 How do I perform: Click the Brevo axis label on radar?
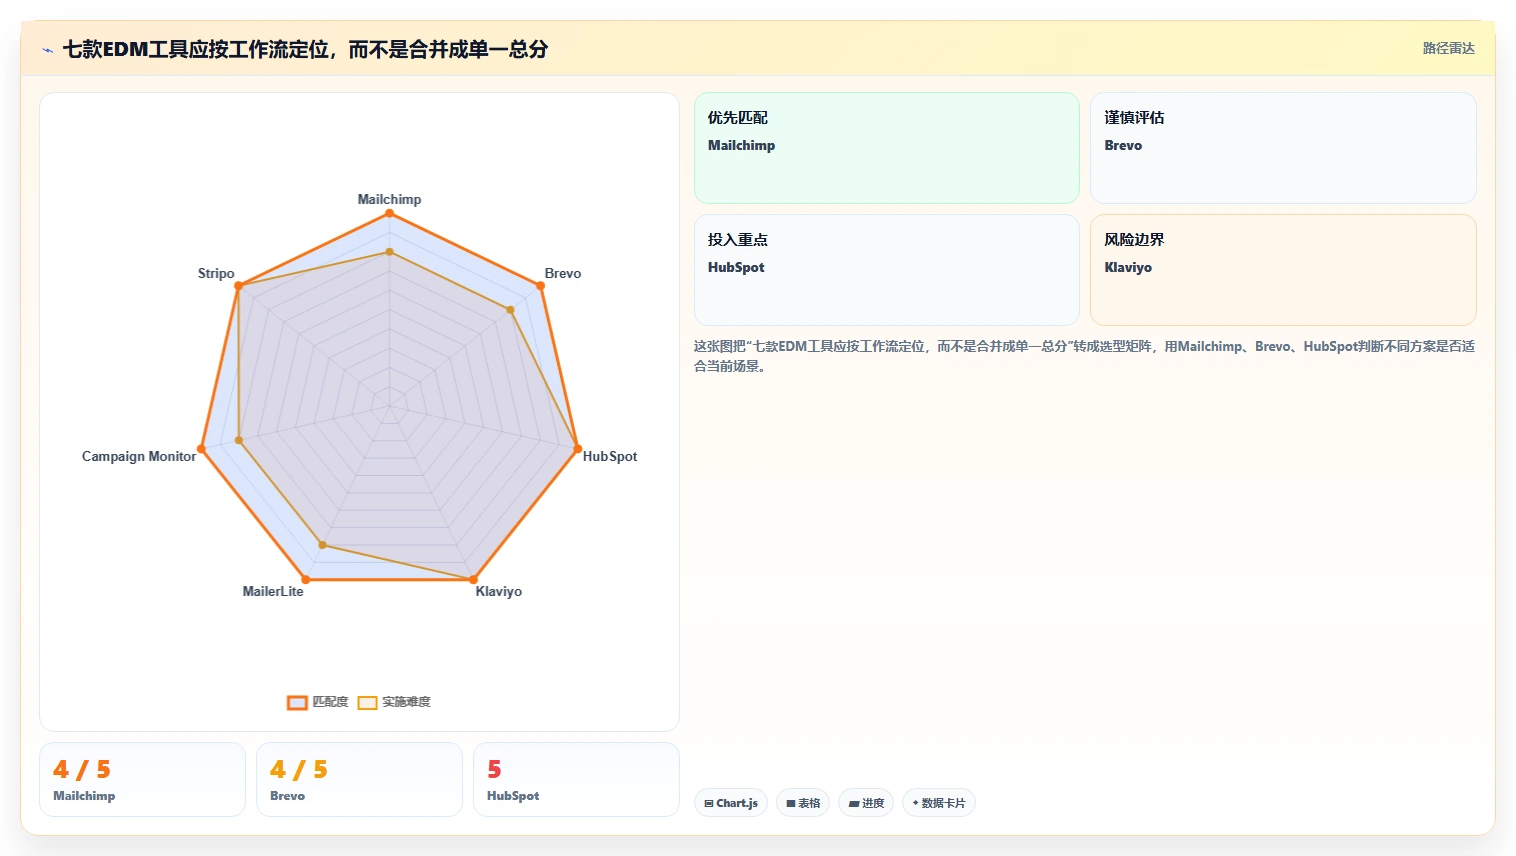pos(563,273)
